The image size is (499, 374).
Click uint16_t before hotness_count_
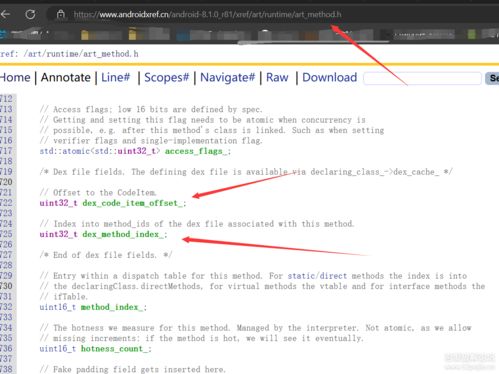(57, 349)
